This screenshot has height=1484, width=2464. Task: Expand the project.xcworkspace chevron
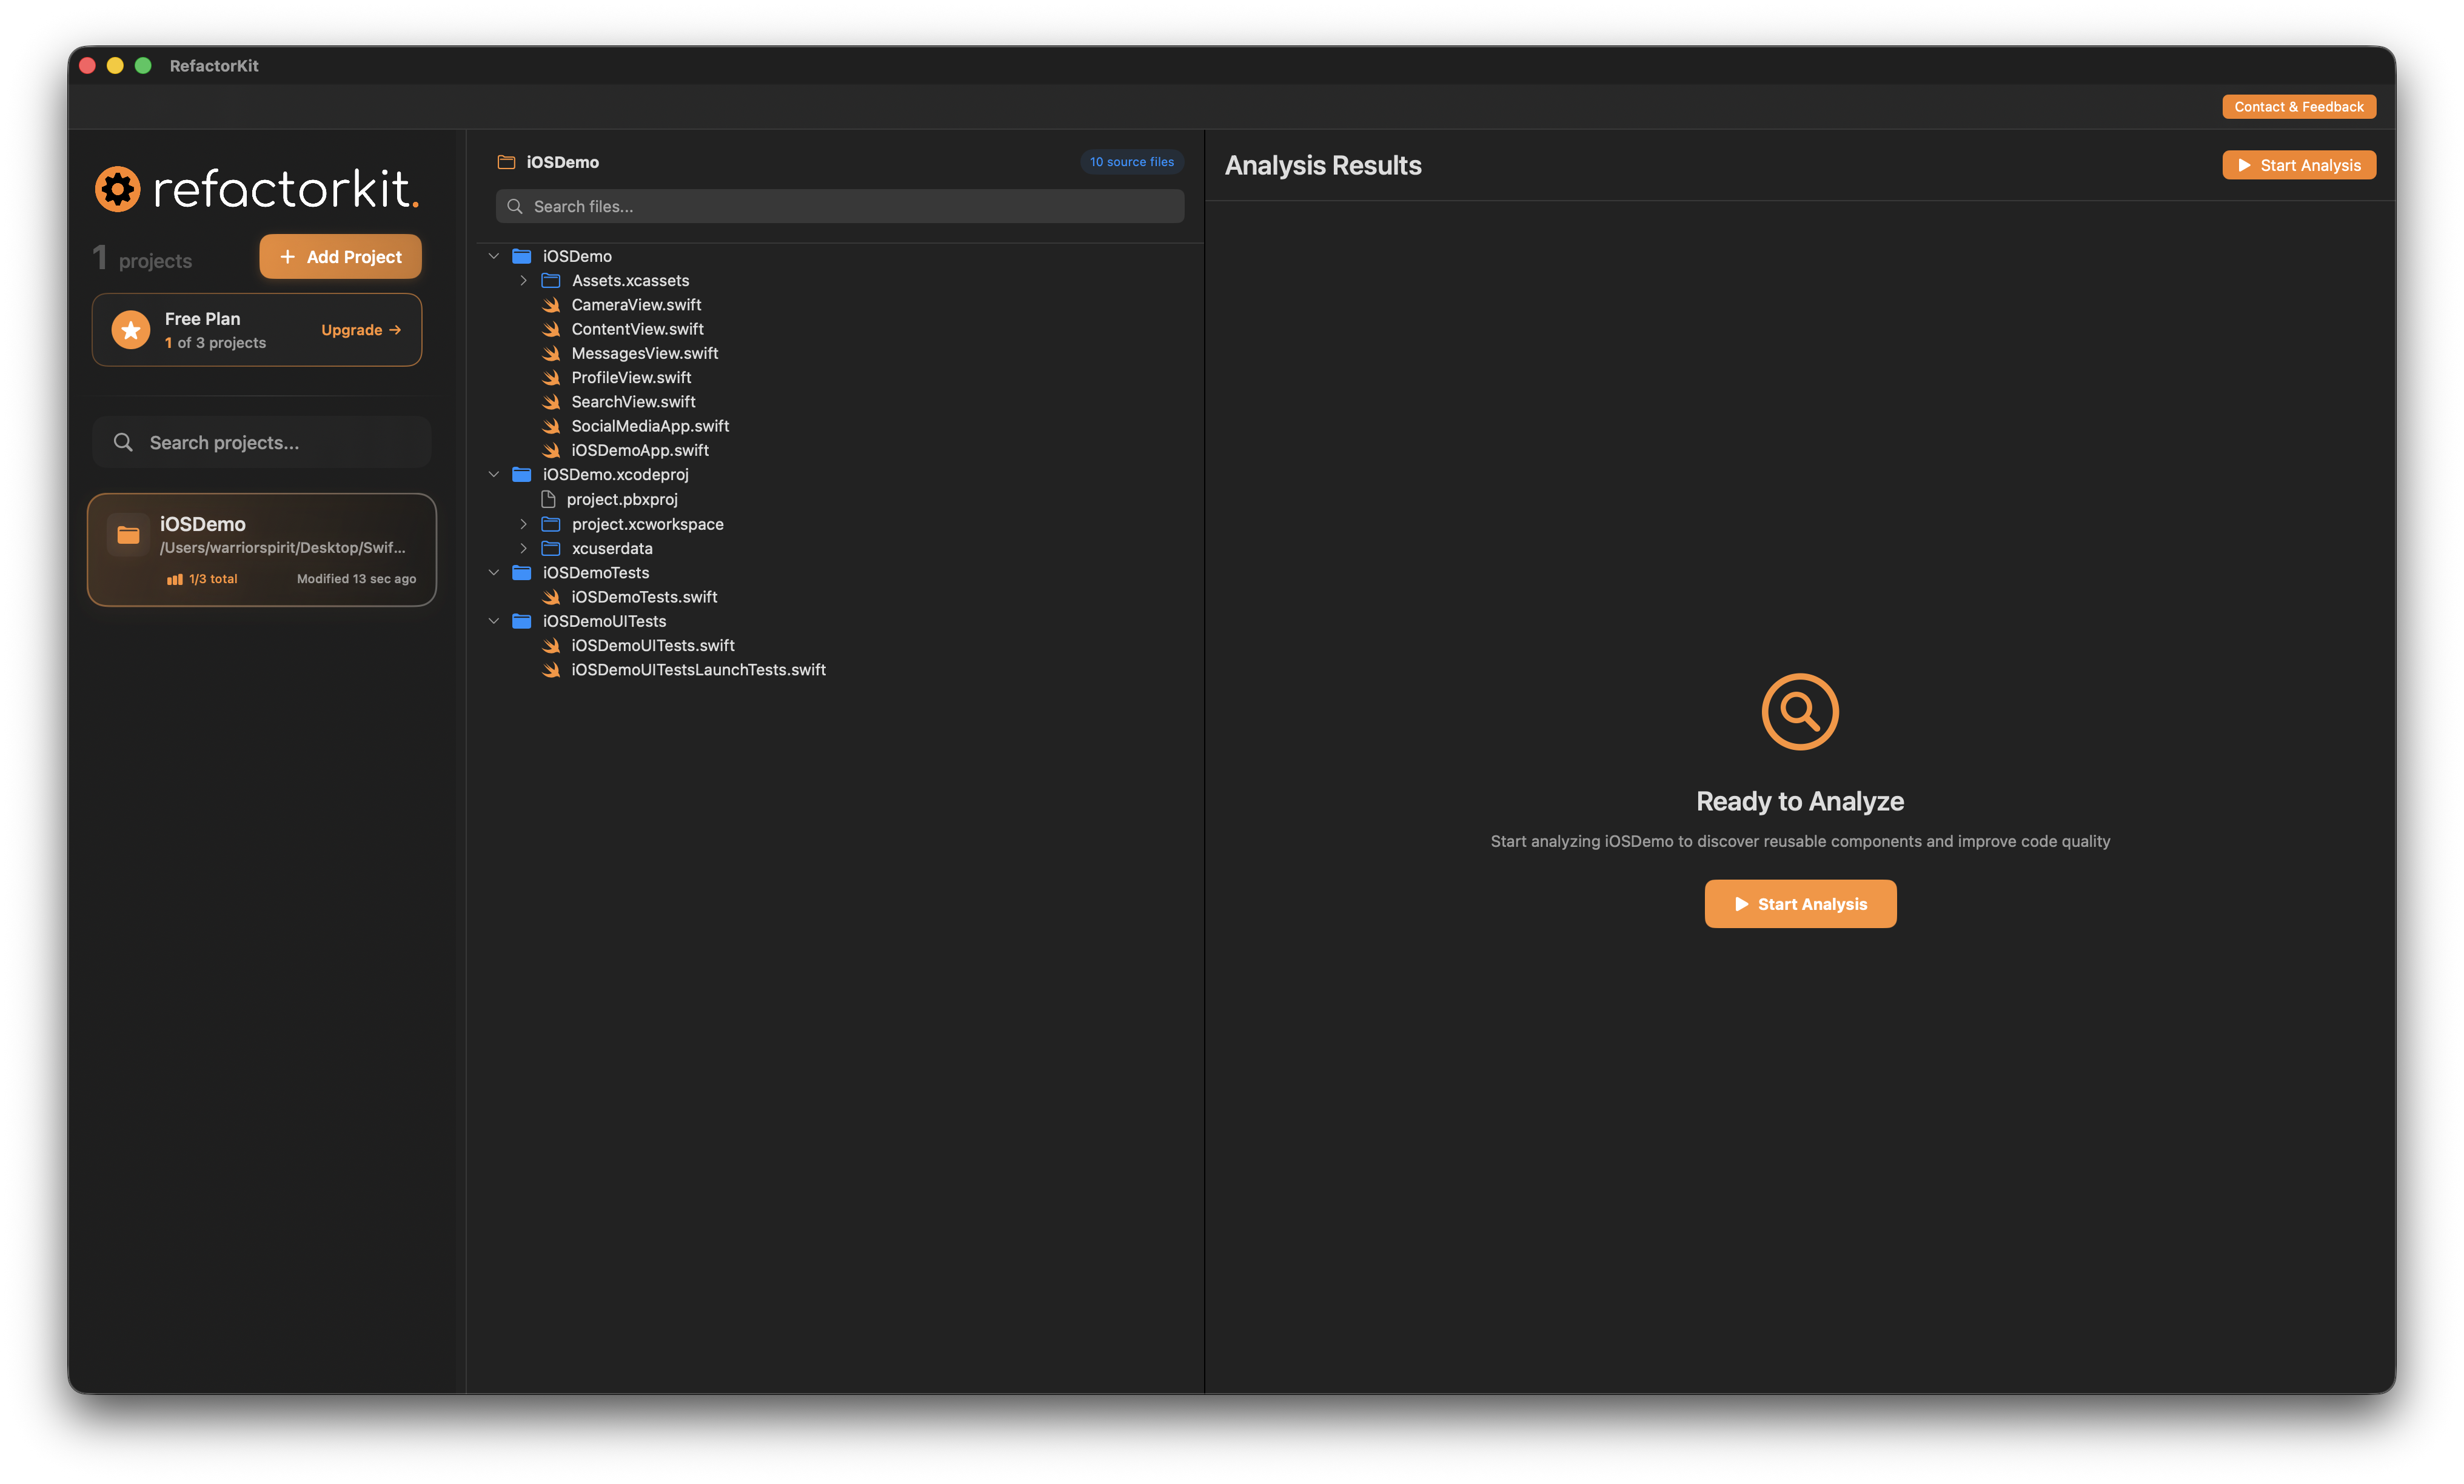[523, 524]
